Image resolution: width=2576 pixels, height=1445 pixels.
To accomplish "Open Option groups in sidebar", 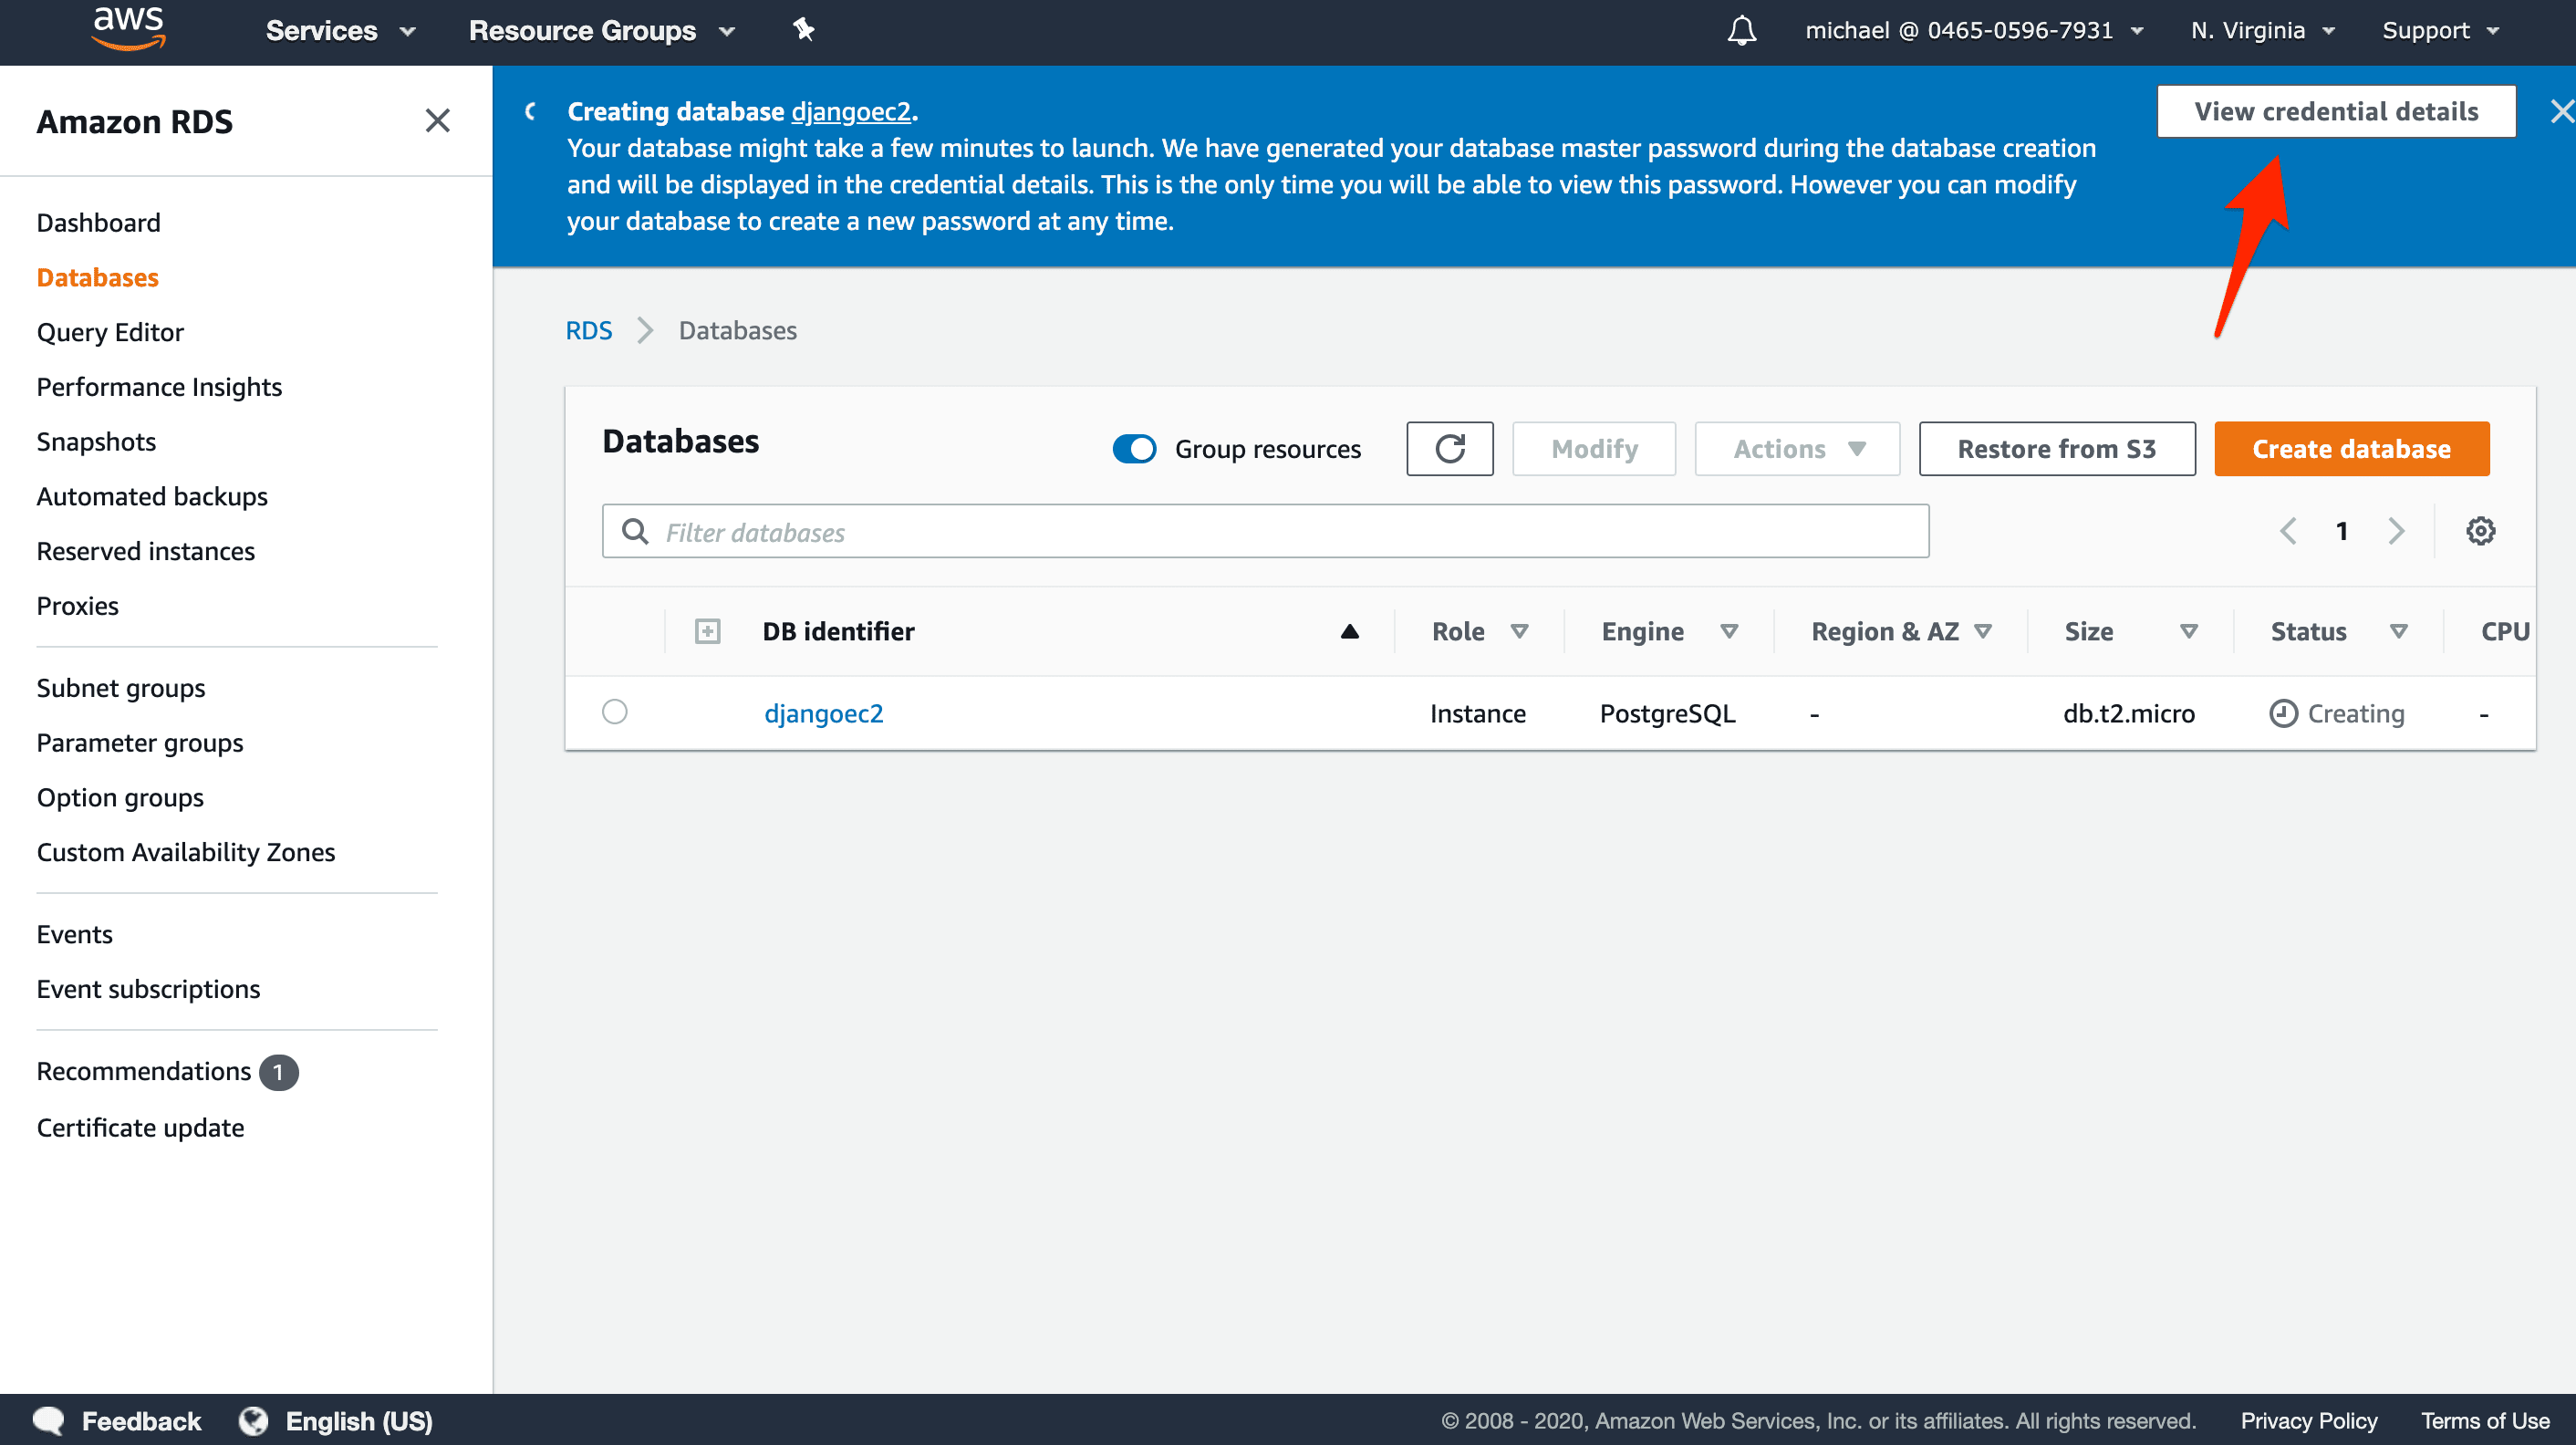I will click(x=120, y=798).
